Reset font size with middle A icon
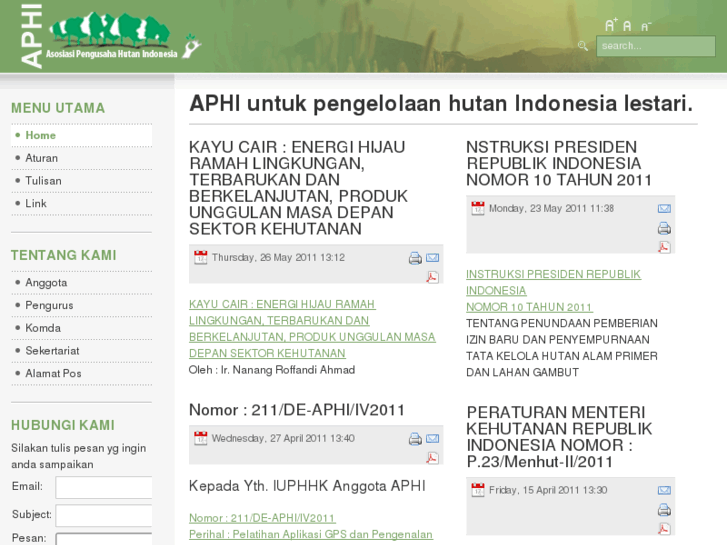727x545 pixels. pos(627,26)
